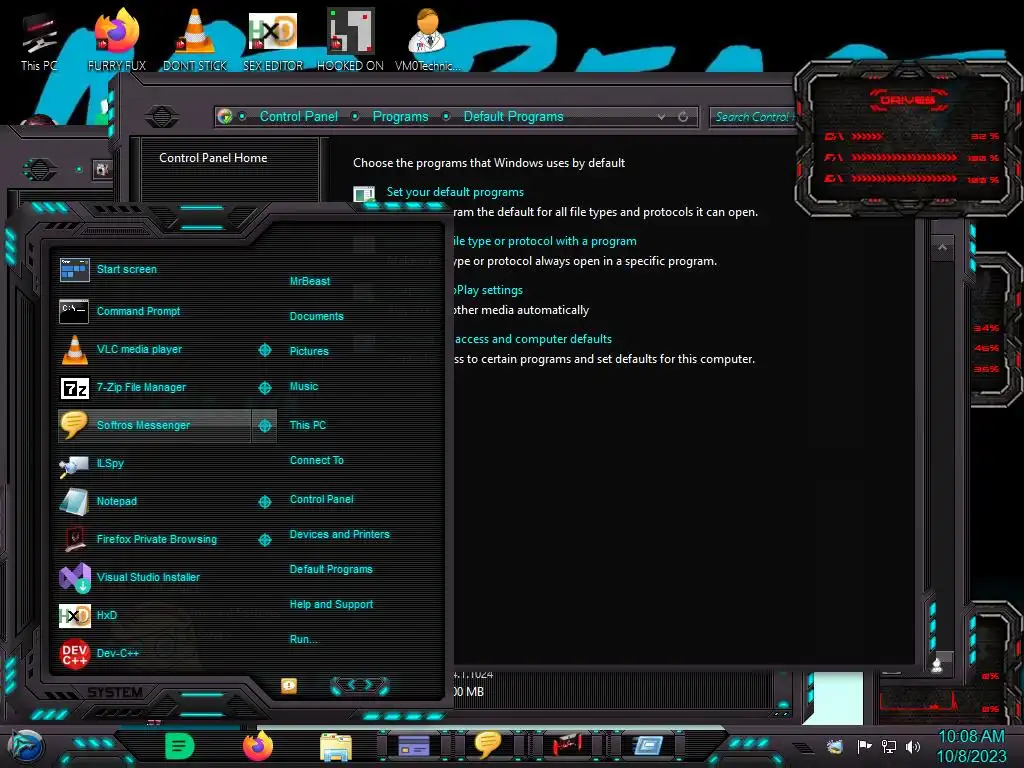Click the 7-Zip File Manager icon

74,388
